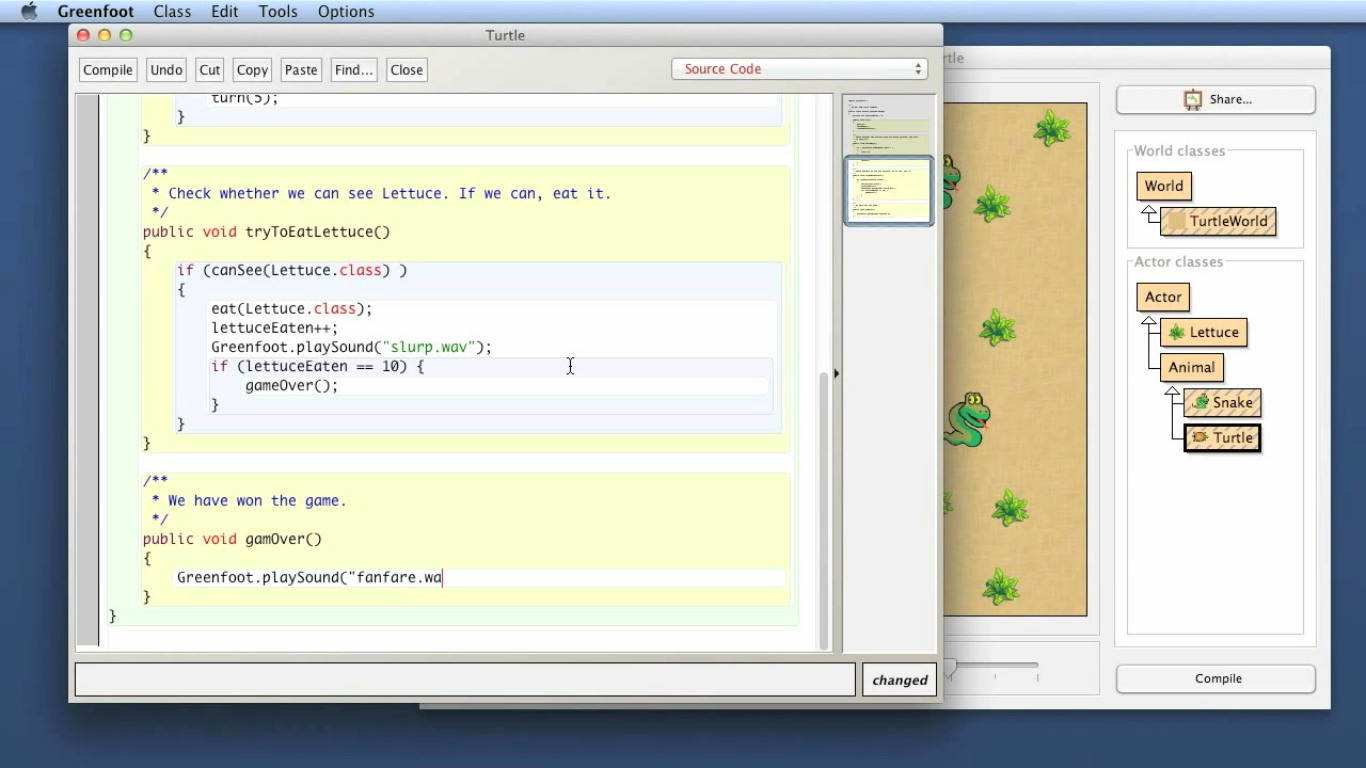Select the TurtleWorld class
Viewport: 1366px width, 768px height.
(1218, 221)
